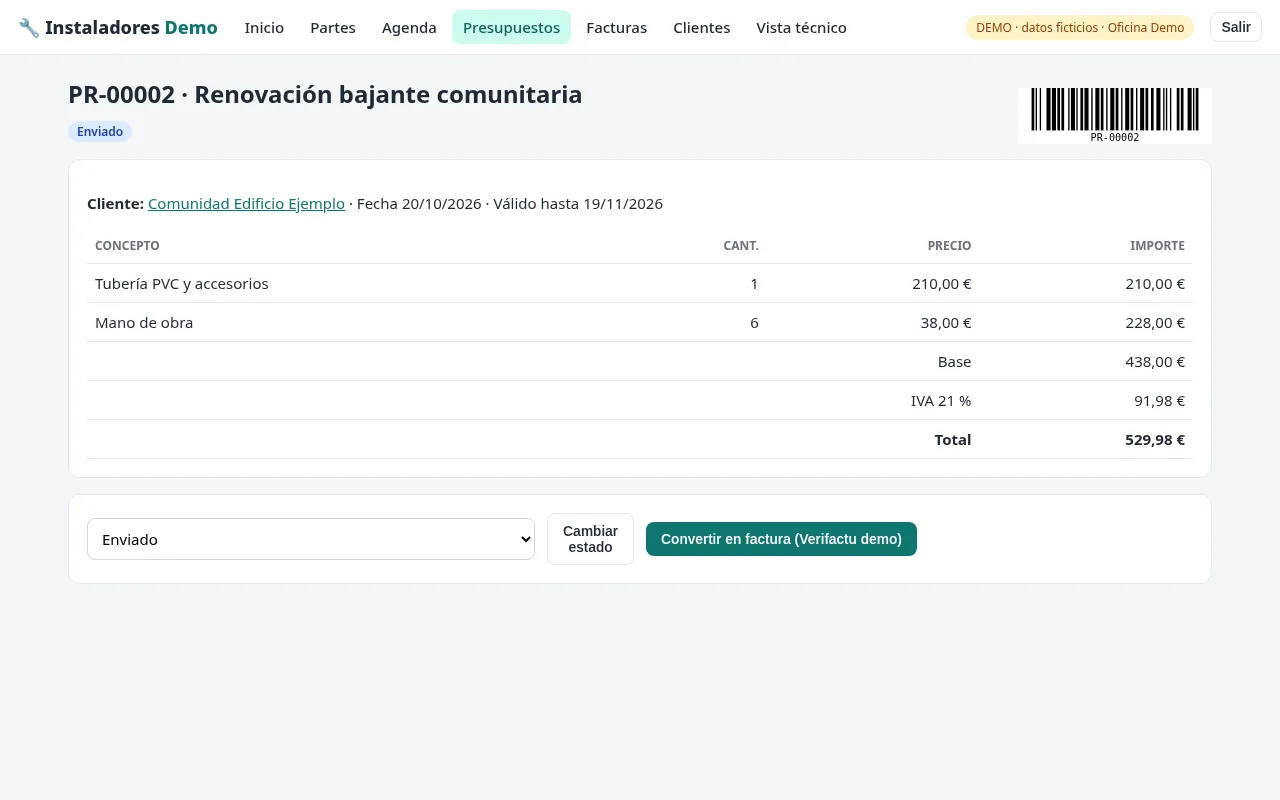This screenshot has width=1280, height=800.
Task: Open the Partes section
Action: [x=333, y=28]
